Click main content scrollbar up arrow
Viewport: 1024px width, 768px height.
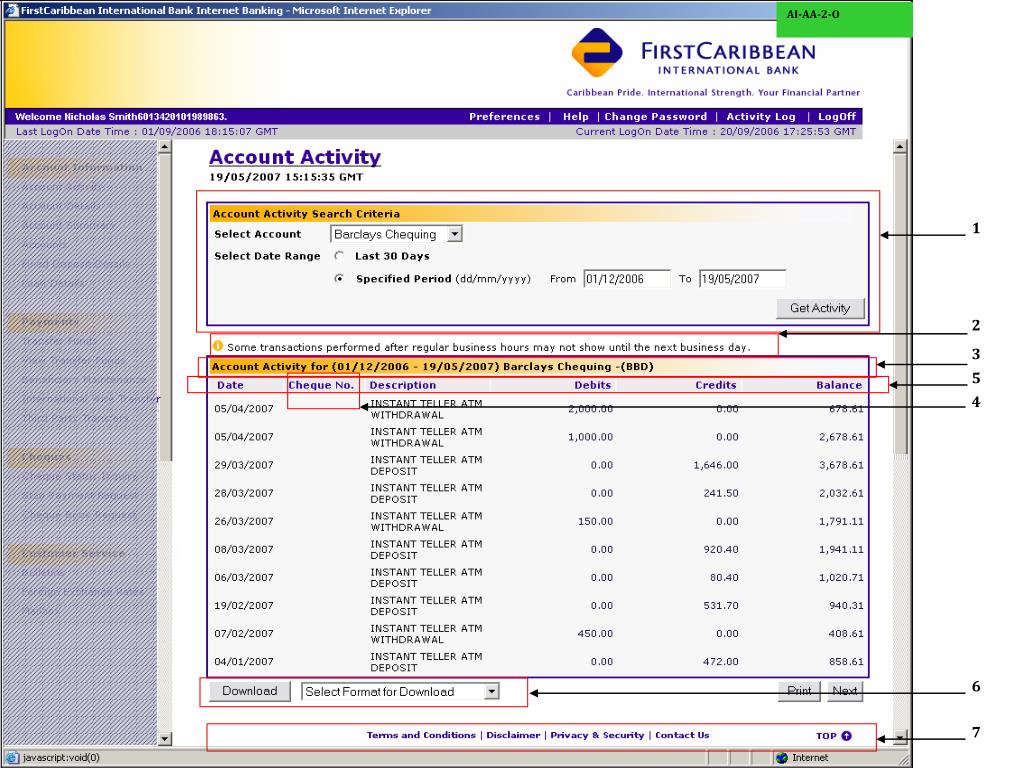click(900, 147)
